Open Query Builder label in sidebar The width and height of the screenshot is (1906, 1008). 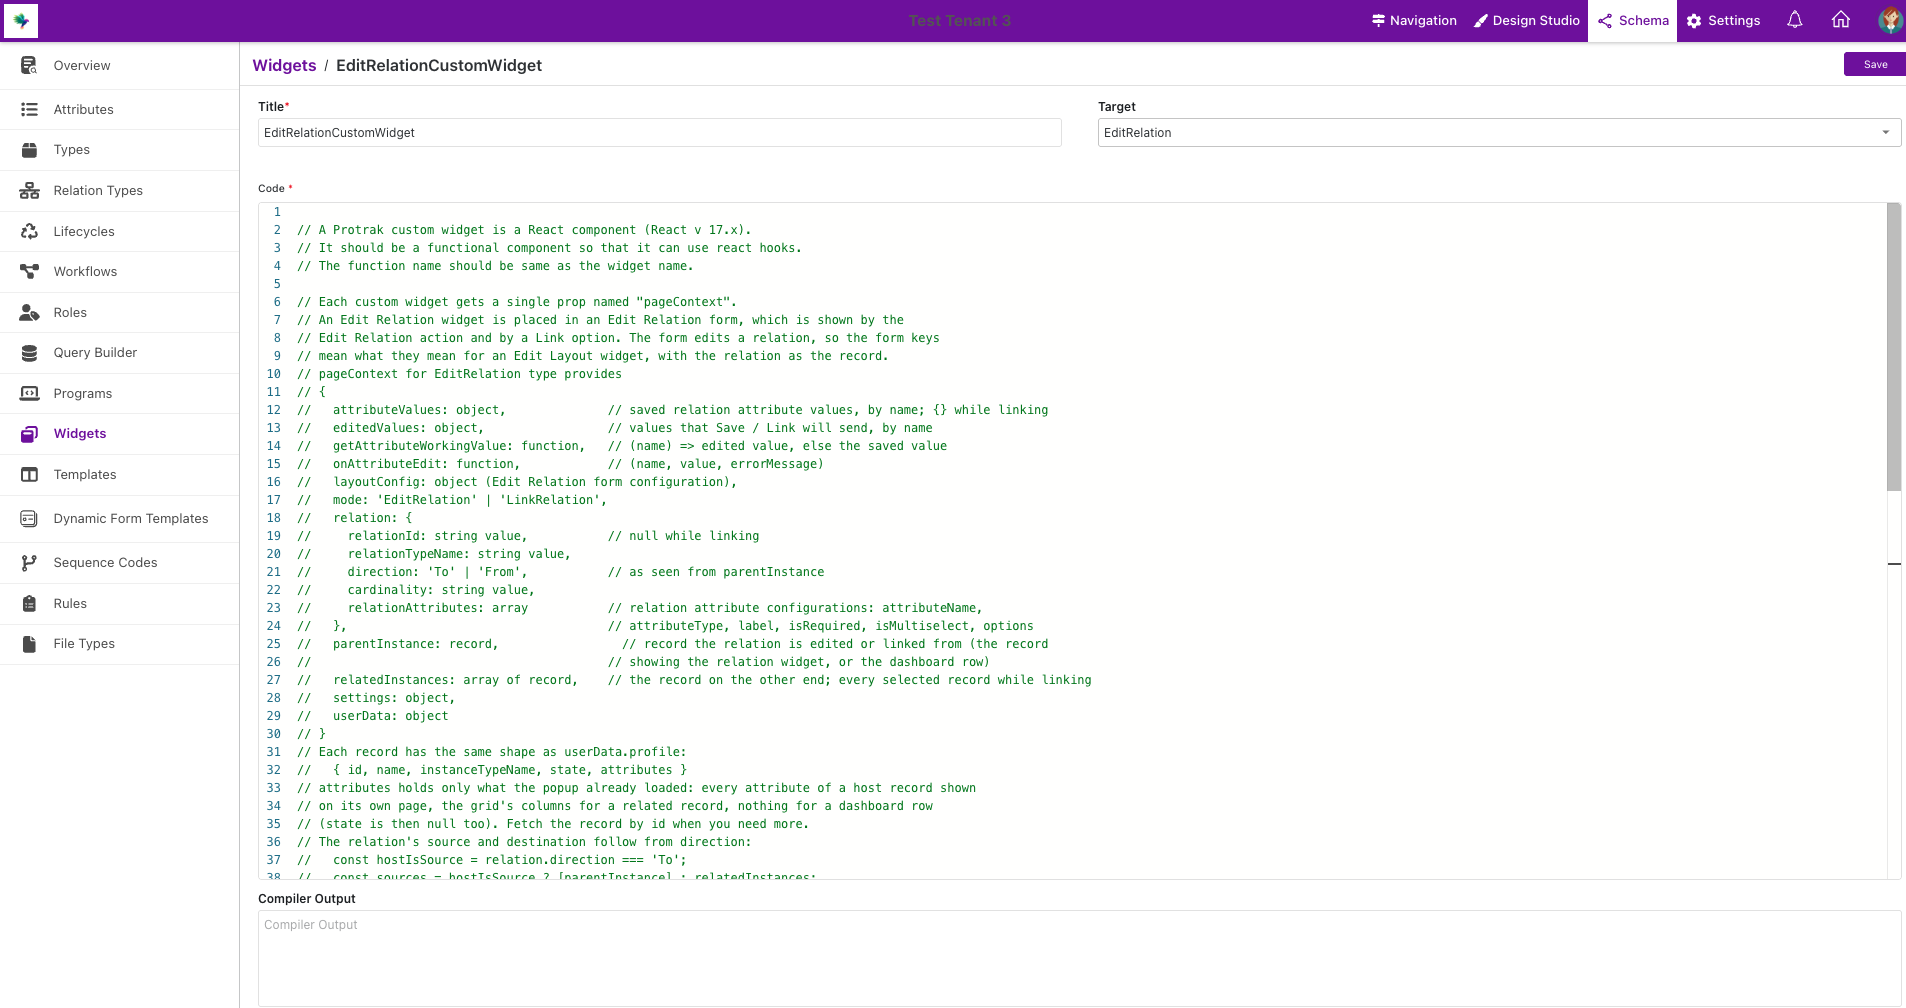pos(95,353)
